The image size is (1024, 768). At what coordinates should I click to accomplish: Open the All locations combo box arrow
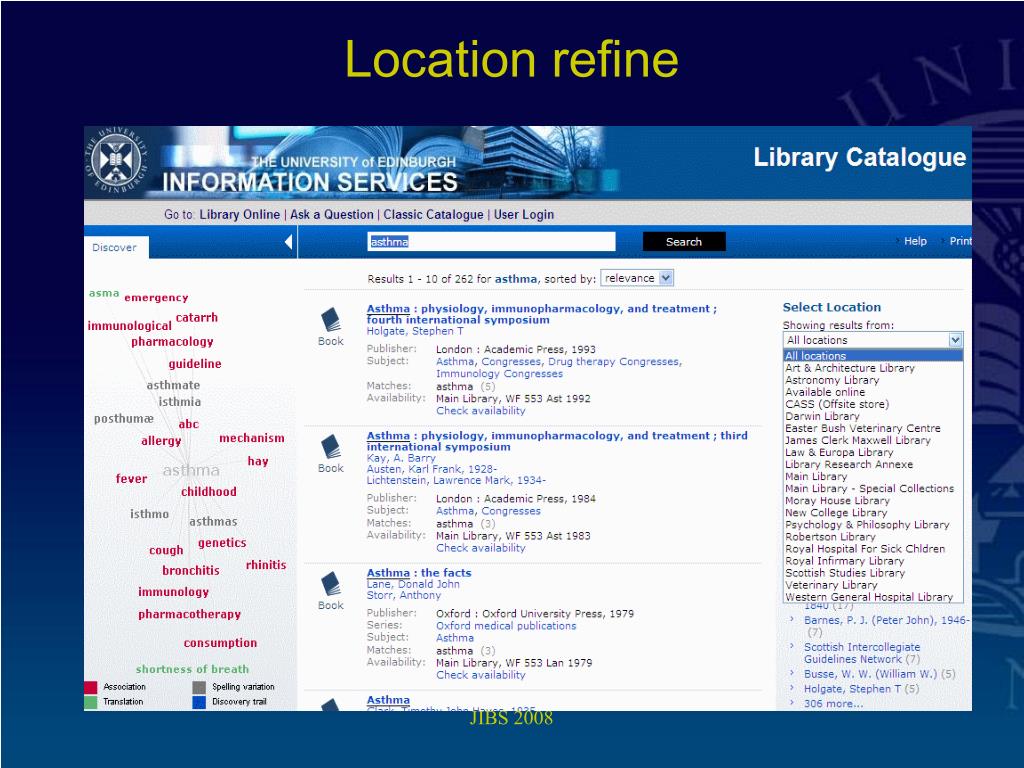click(x=955, y=340)
